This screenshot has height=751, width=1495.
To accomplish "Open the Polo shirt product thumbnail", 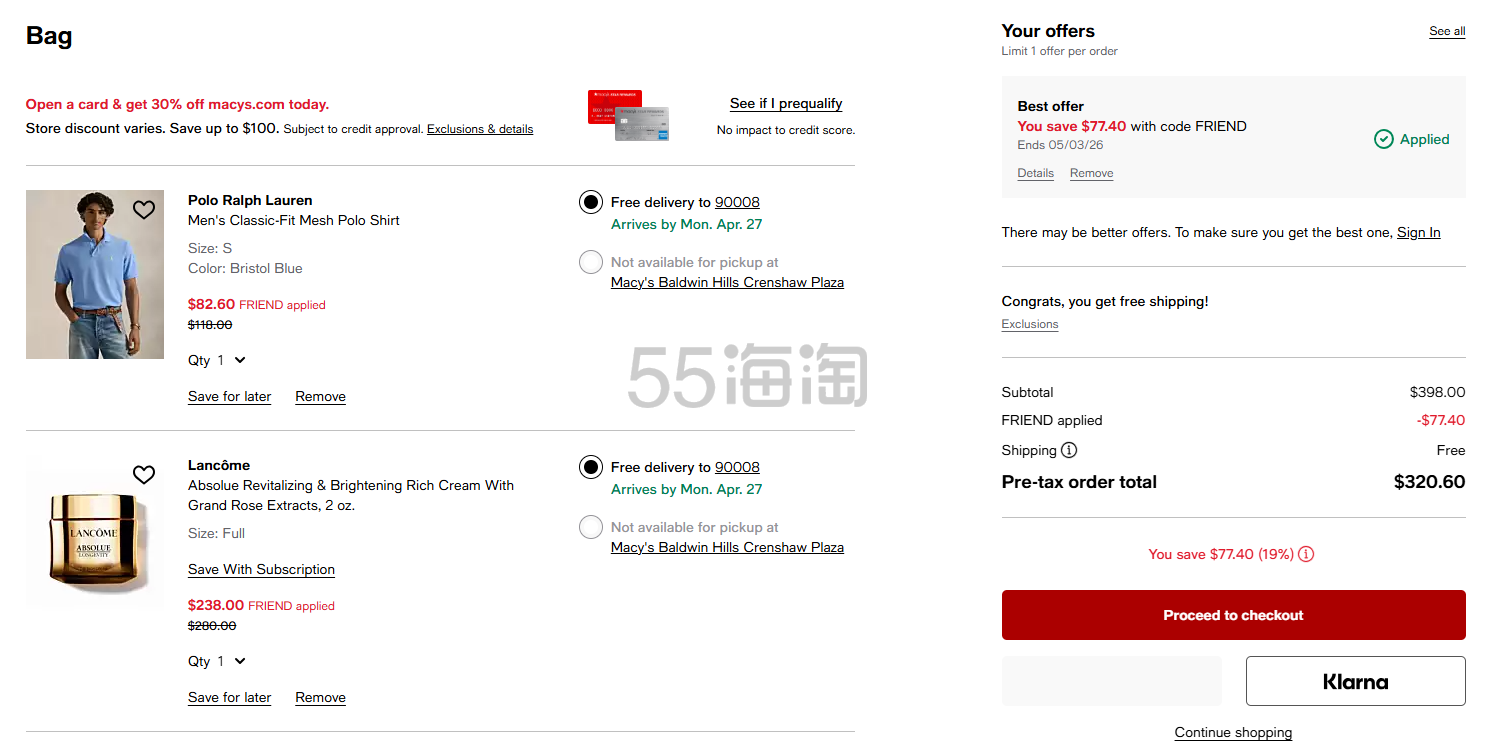I will pos(95,274).
